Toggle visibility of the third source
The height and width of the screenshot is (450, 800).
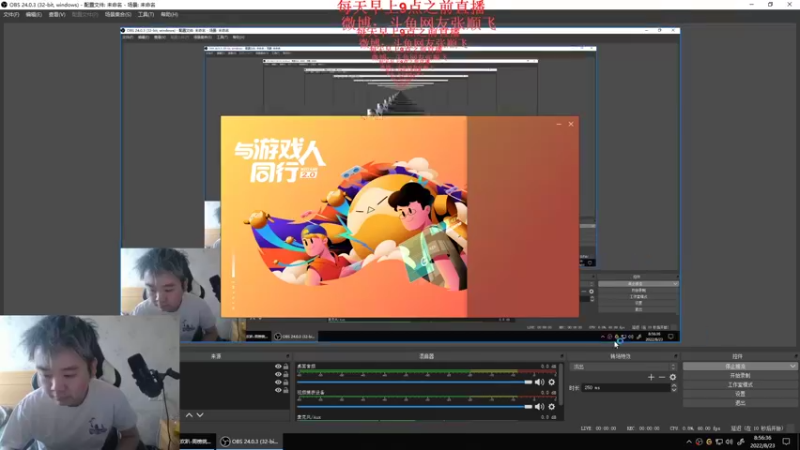point(278,382)
